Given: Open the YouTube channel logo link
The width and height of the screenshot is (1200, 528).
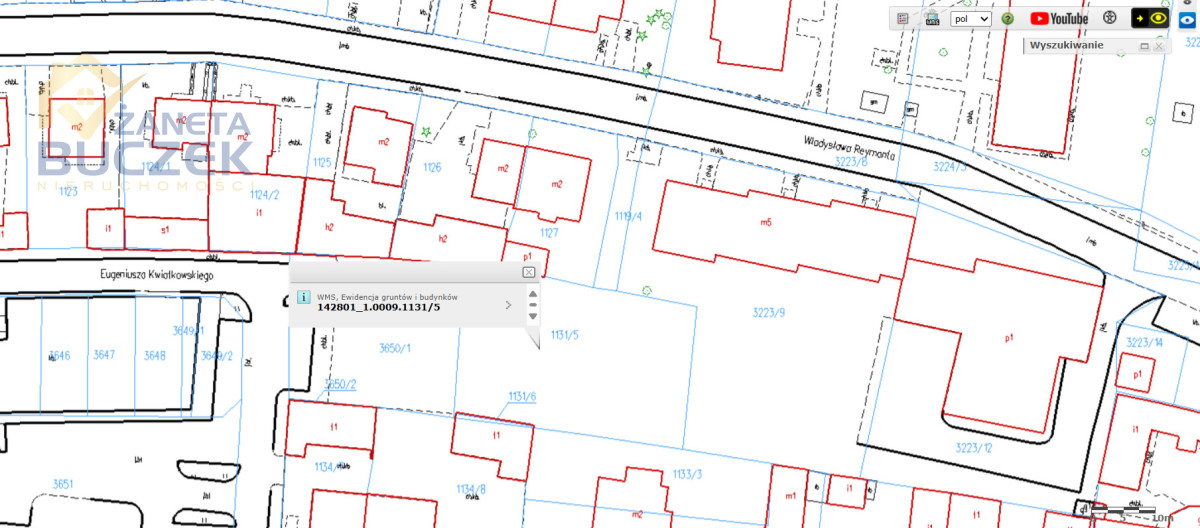Looking at the screenshot, I should pyautogui.click(x=1059, y=18).
